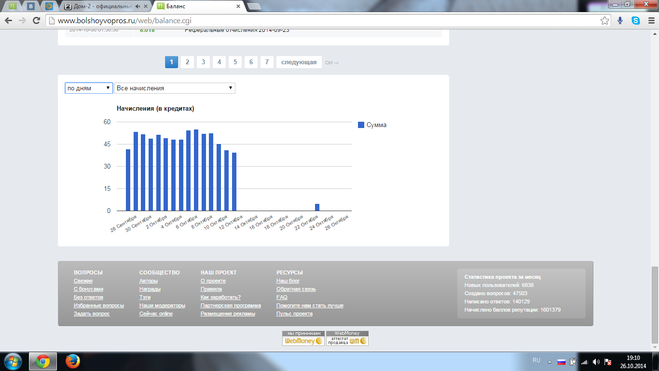The width and height of the screenshot is (659, 371).
Task: Switch to the VK pinned tab
Action: (x=31, y=6)
